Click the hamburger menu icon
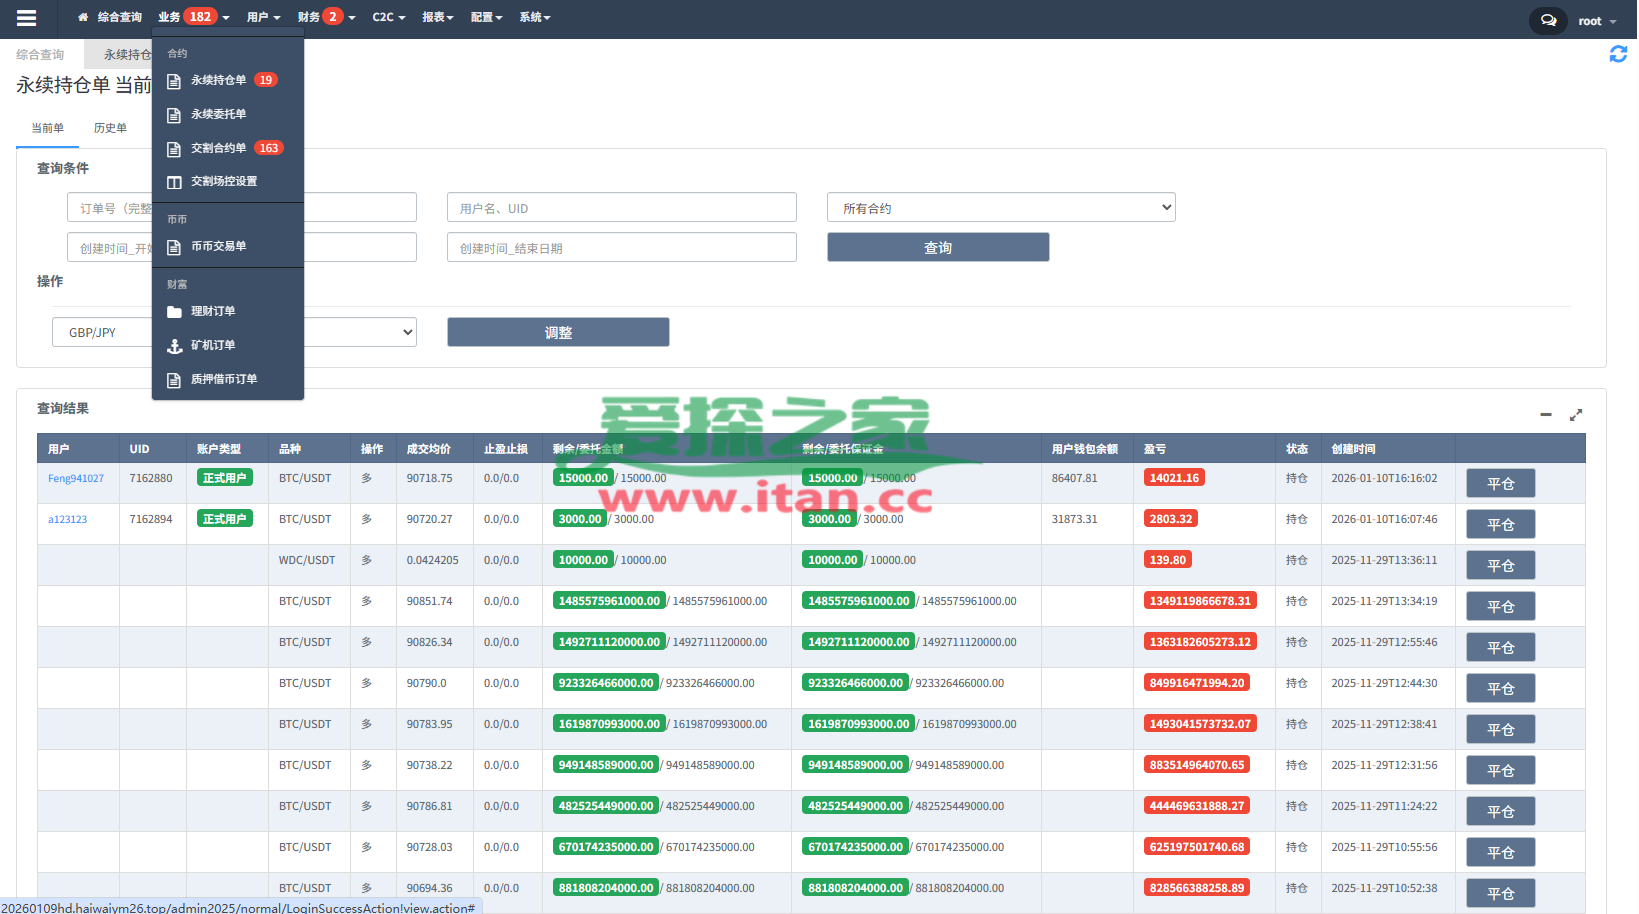Viewport: 1639px width, 914px height. point(27,18)
